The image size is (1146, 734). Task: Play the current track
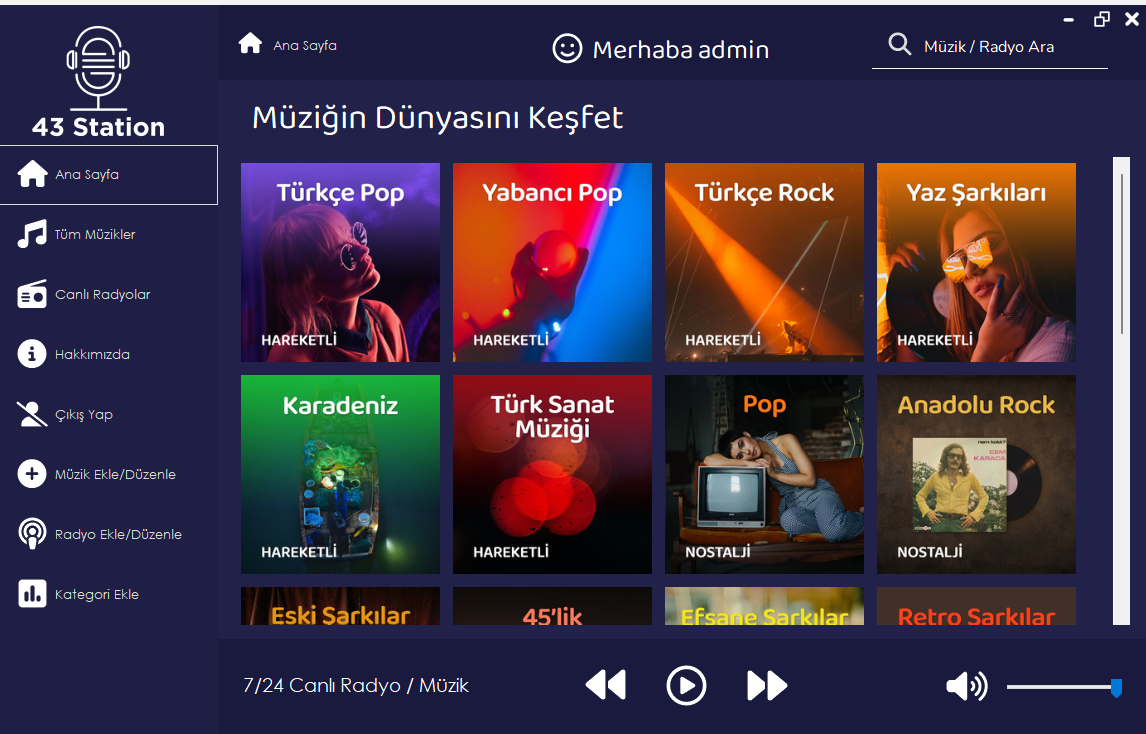686,686
